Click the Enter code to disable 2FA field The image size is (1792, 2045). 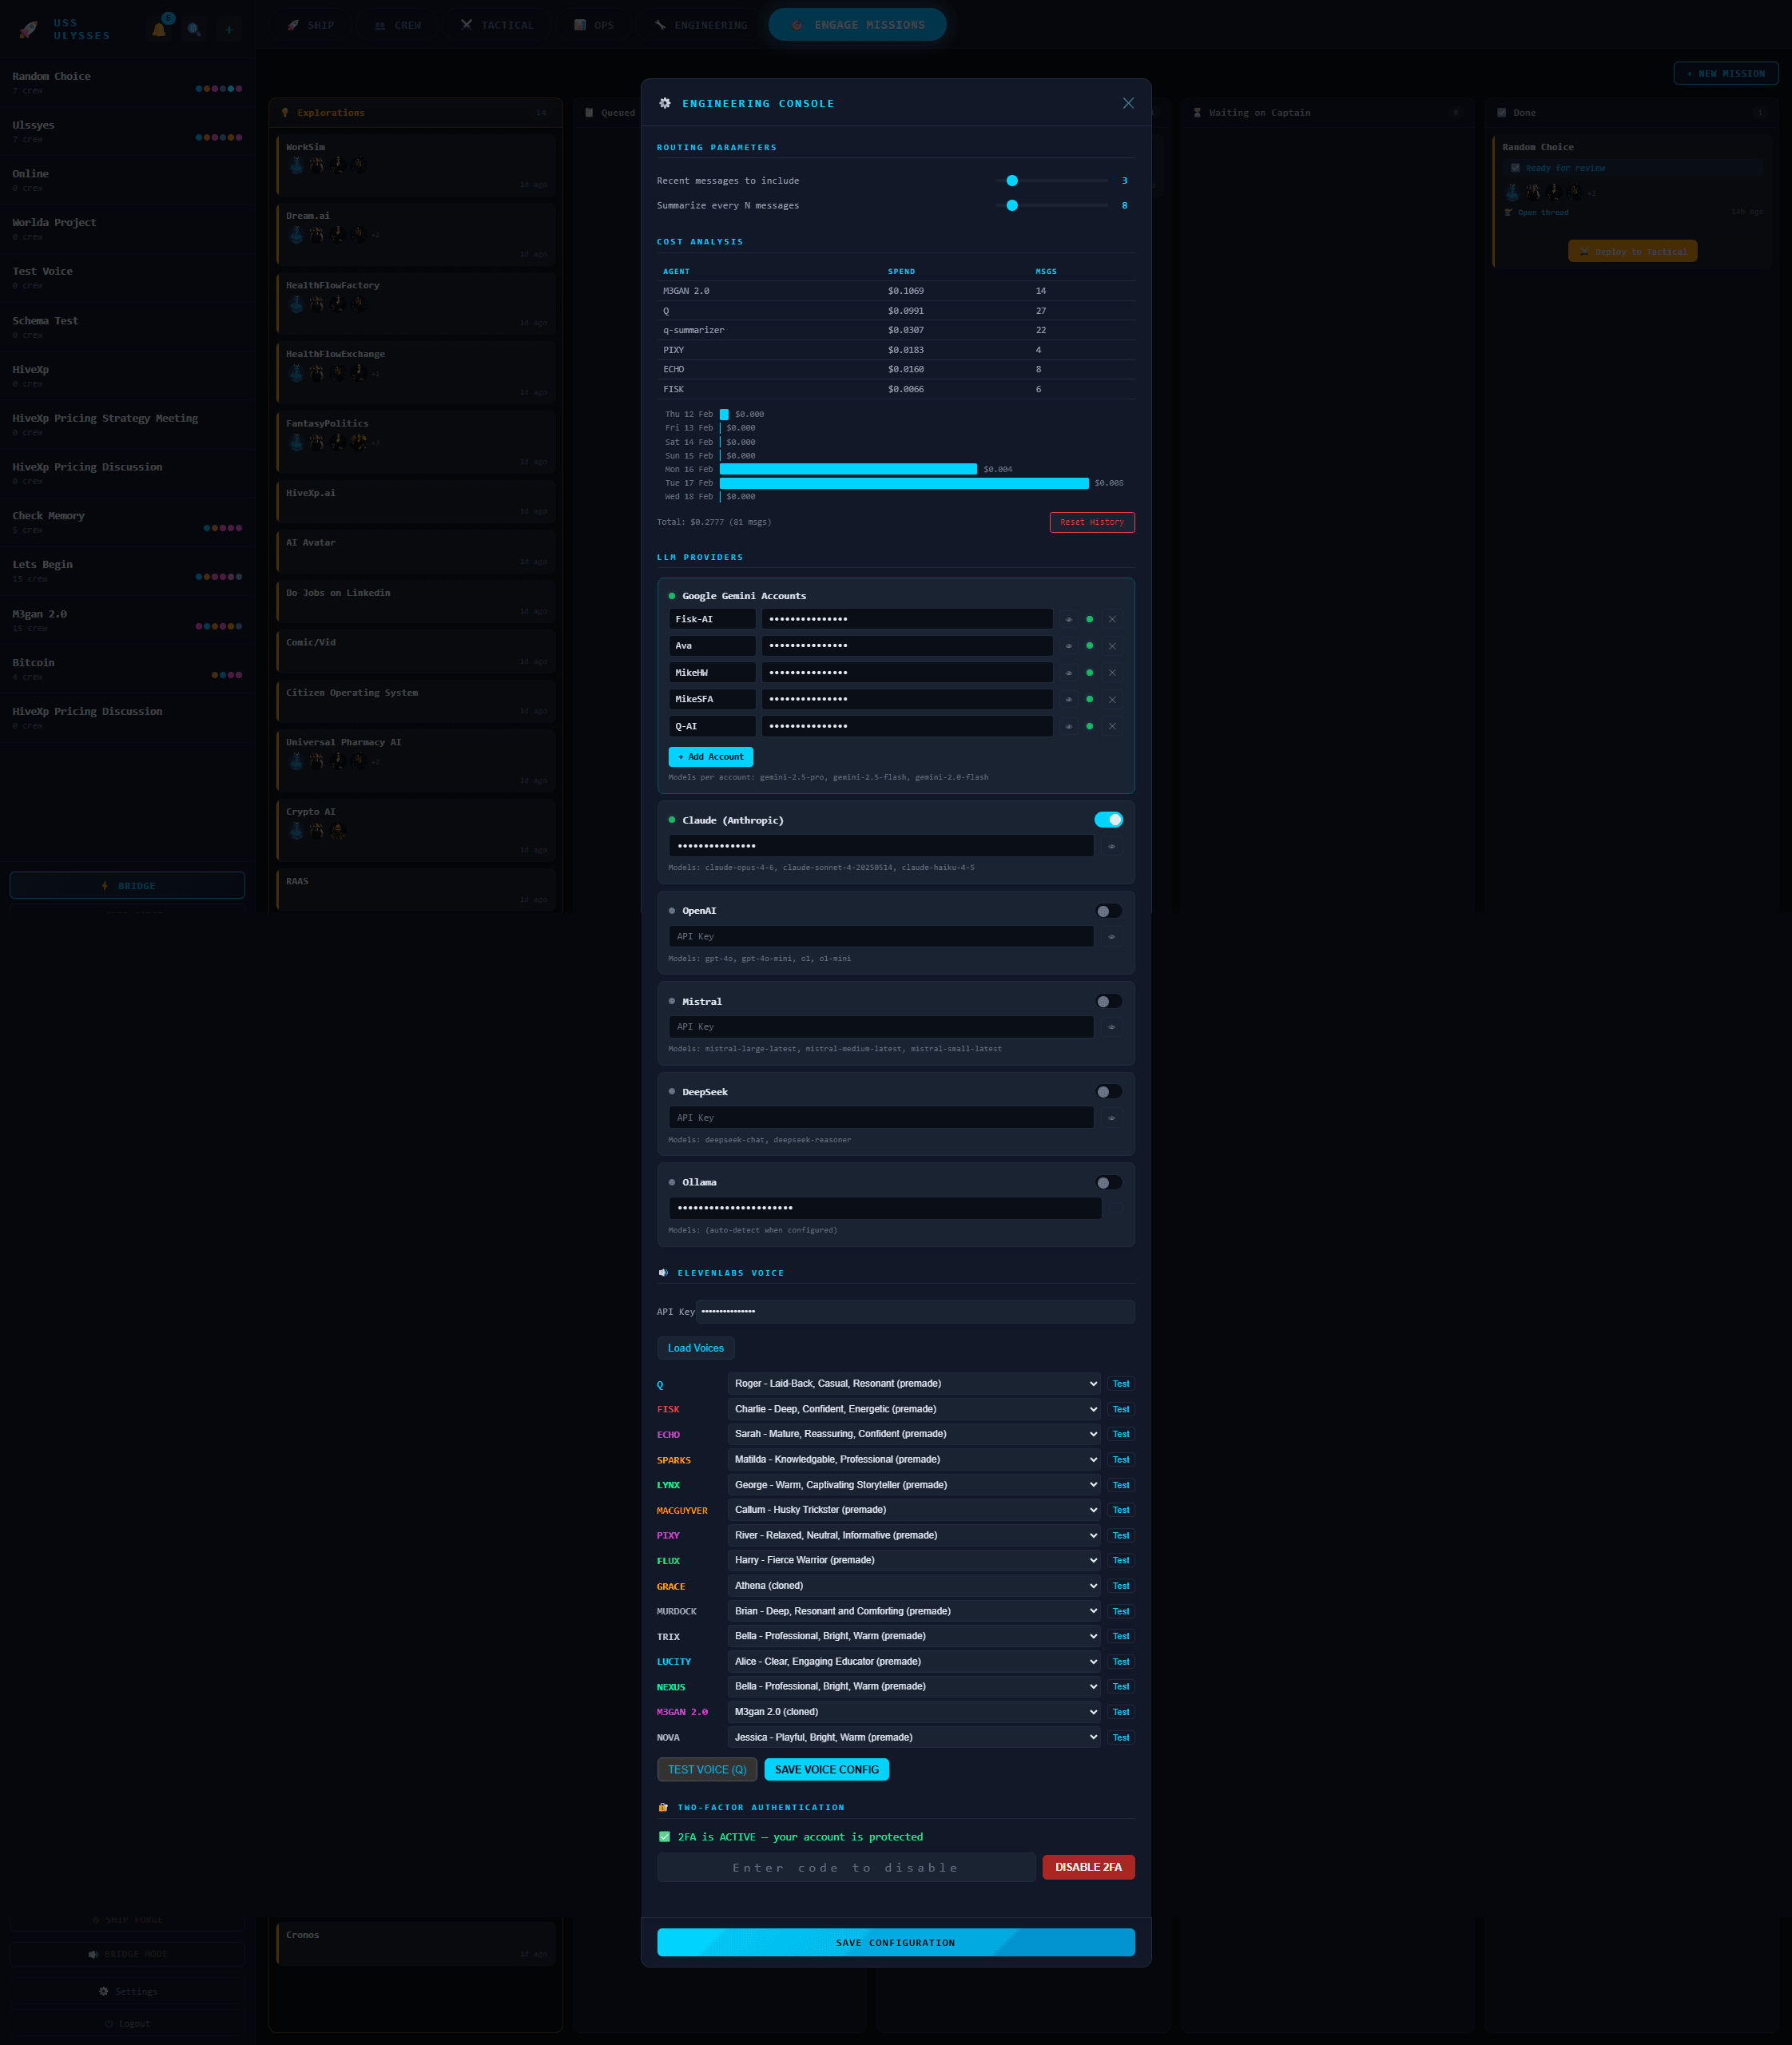click(x=846, y=1867)
